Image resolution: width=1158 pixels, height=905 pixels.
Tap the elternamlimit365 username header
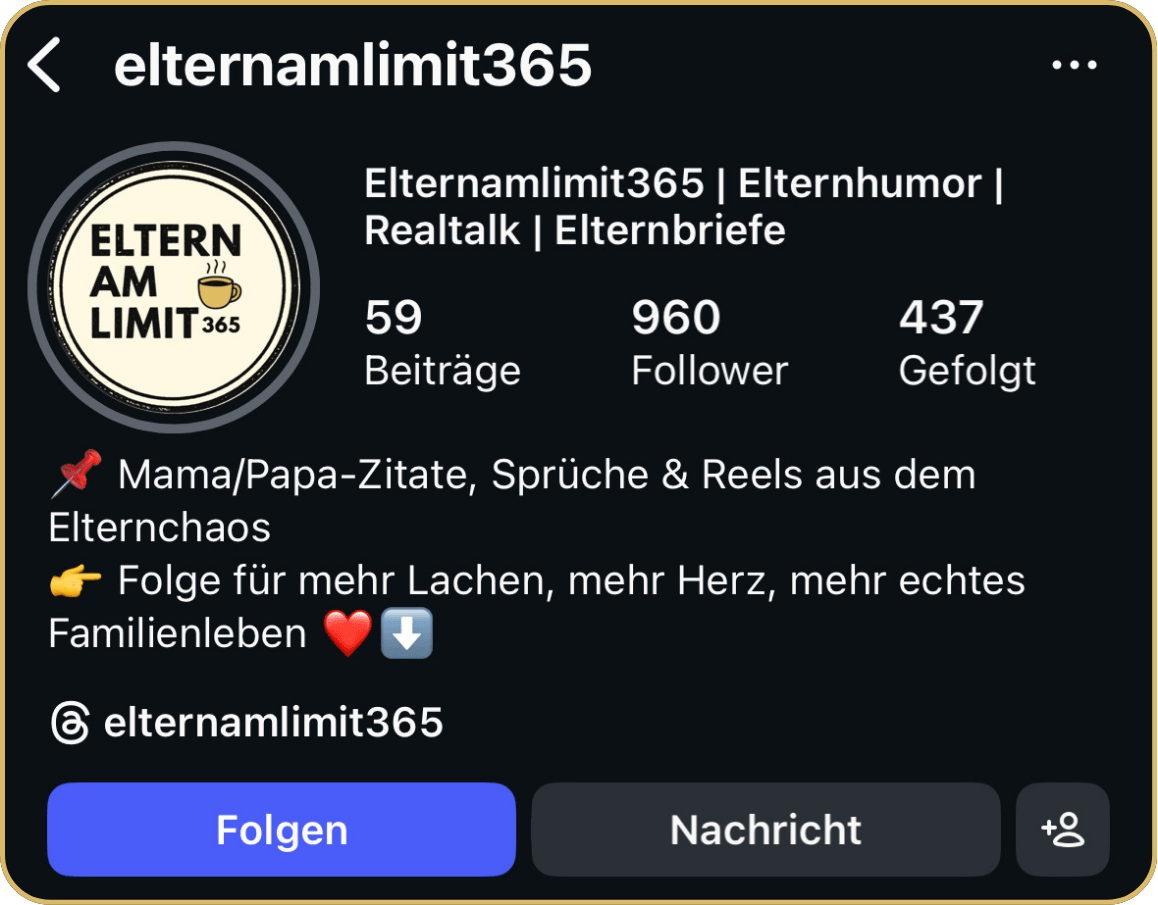(x=353, y=65)
